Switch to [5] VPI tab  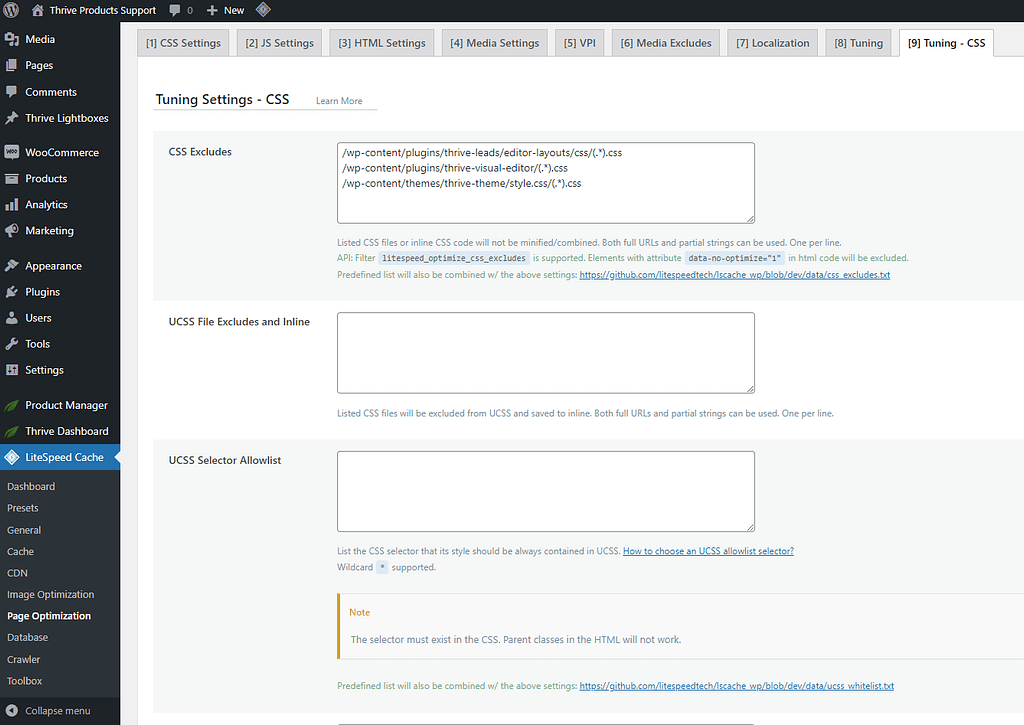[580, 43]
